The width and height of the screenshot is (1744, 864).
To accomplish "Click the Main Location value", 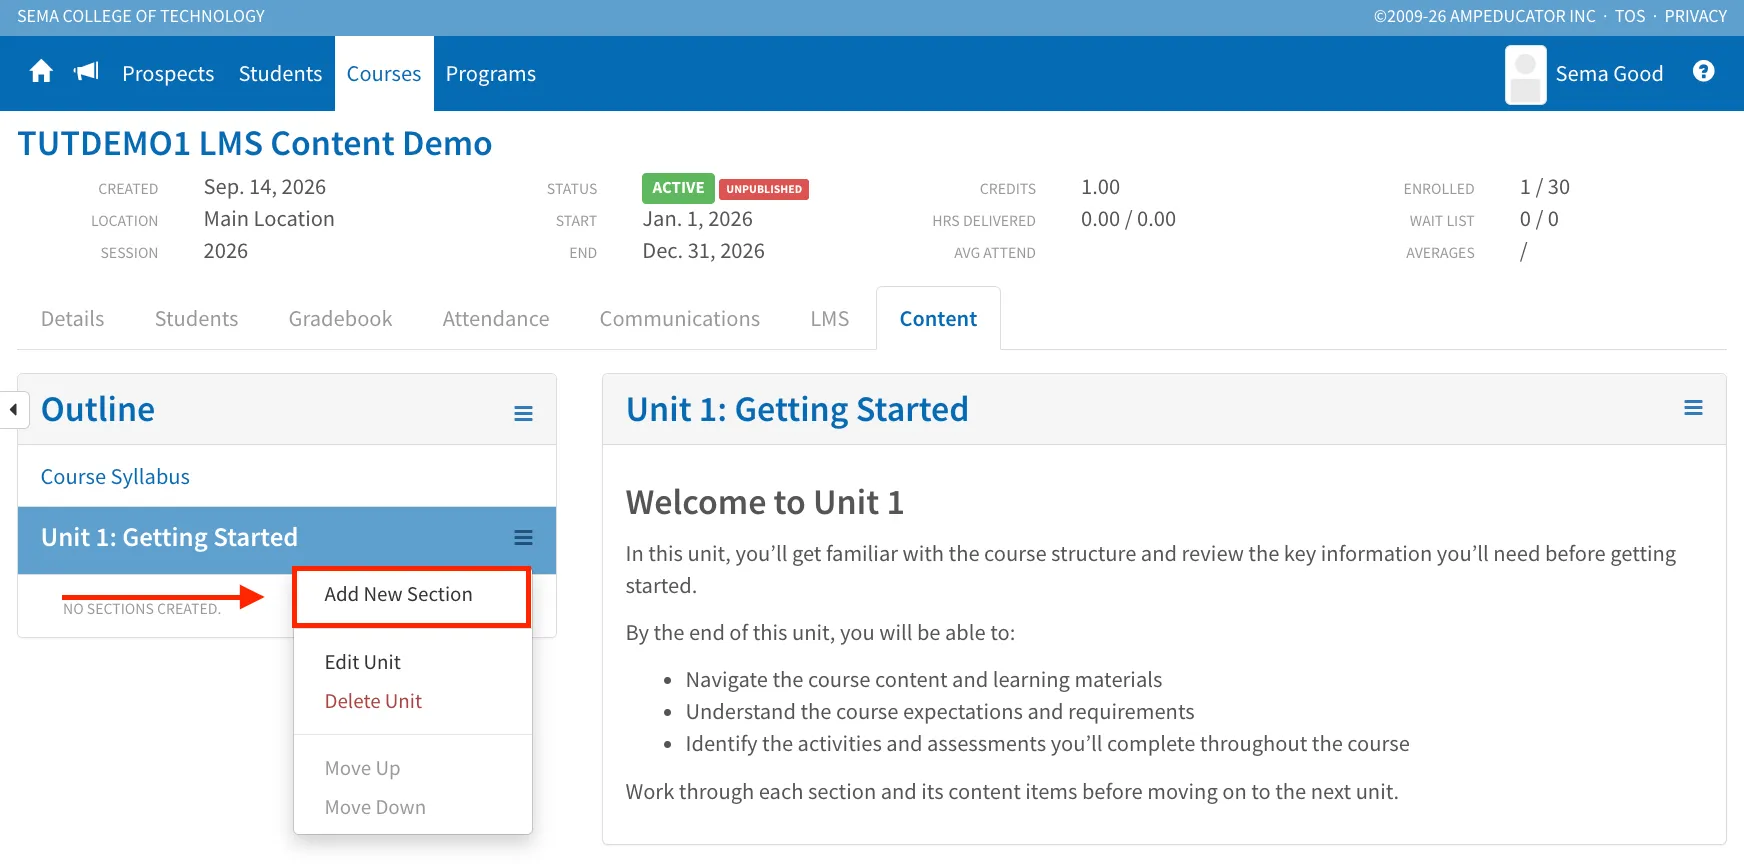I will pos(269,219).
